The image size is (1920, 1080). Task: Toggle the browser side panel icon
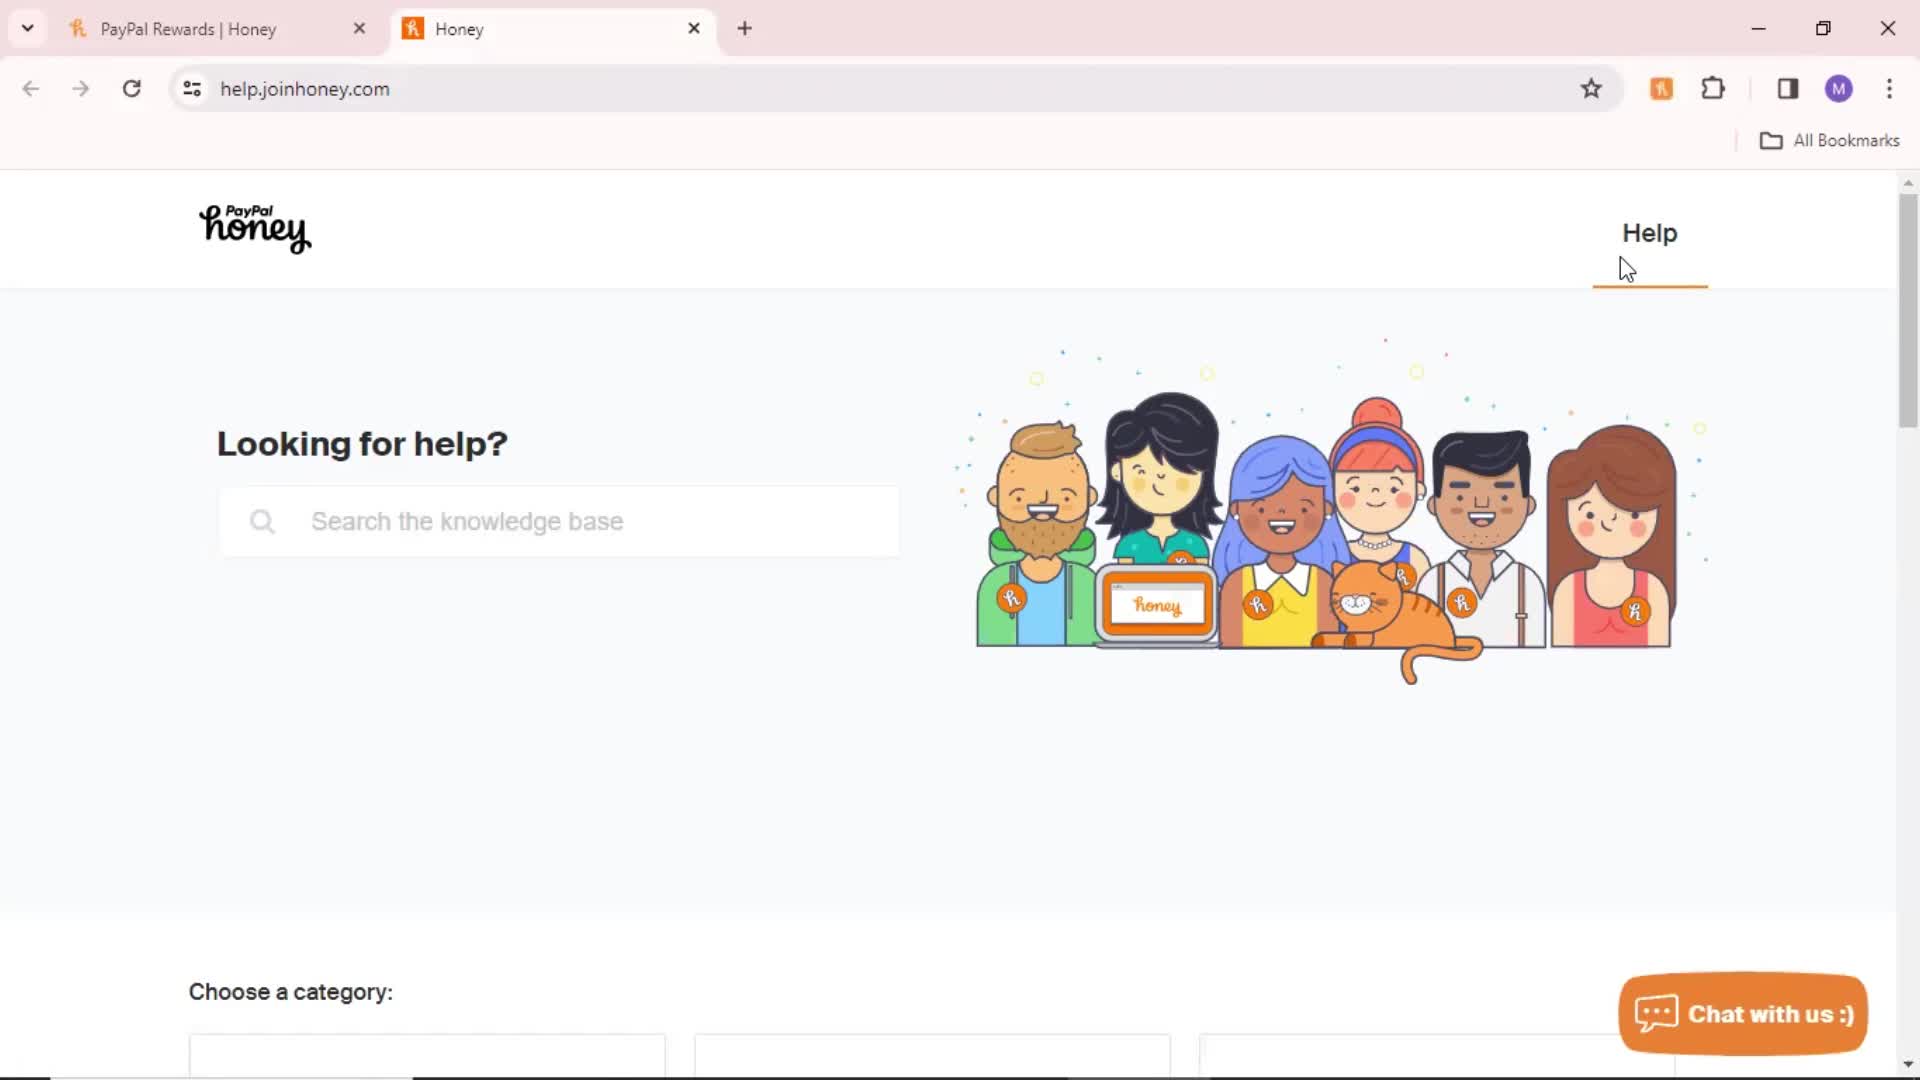coord(1788,89)
